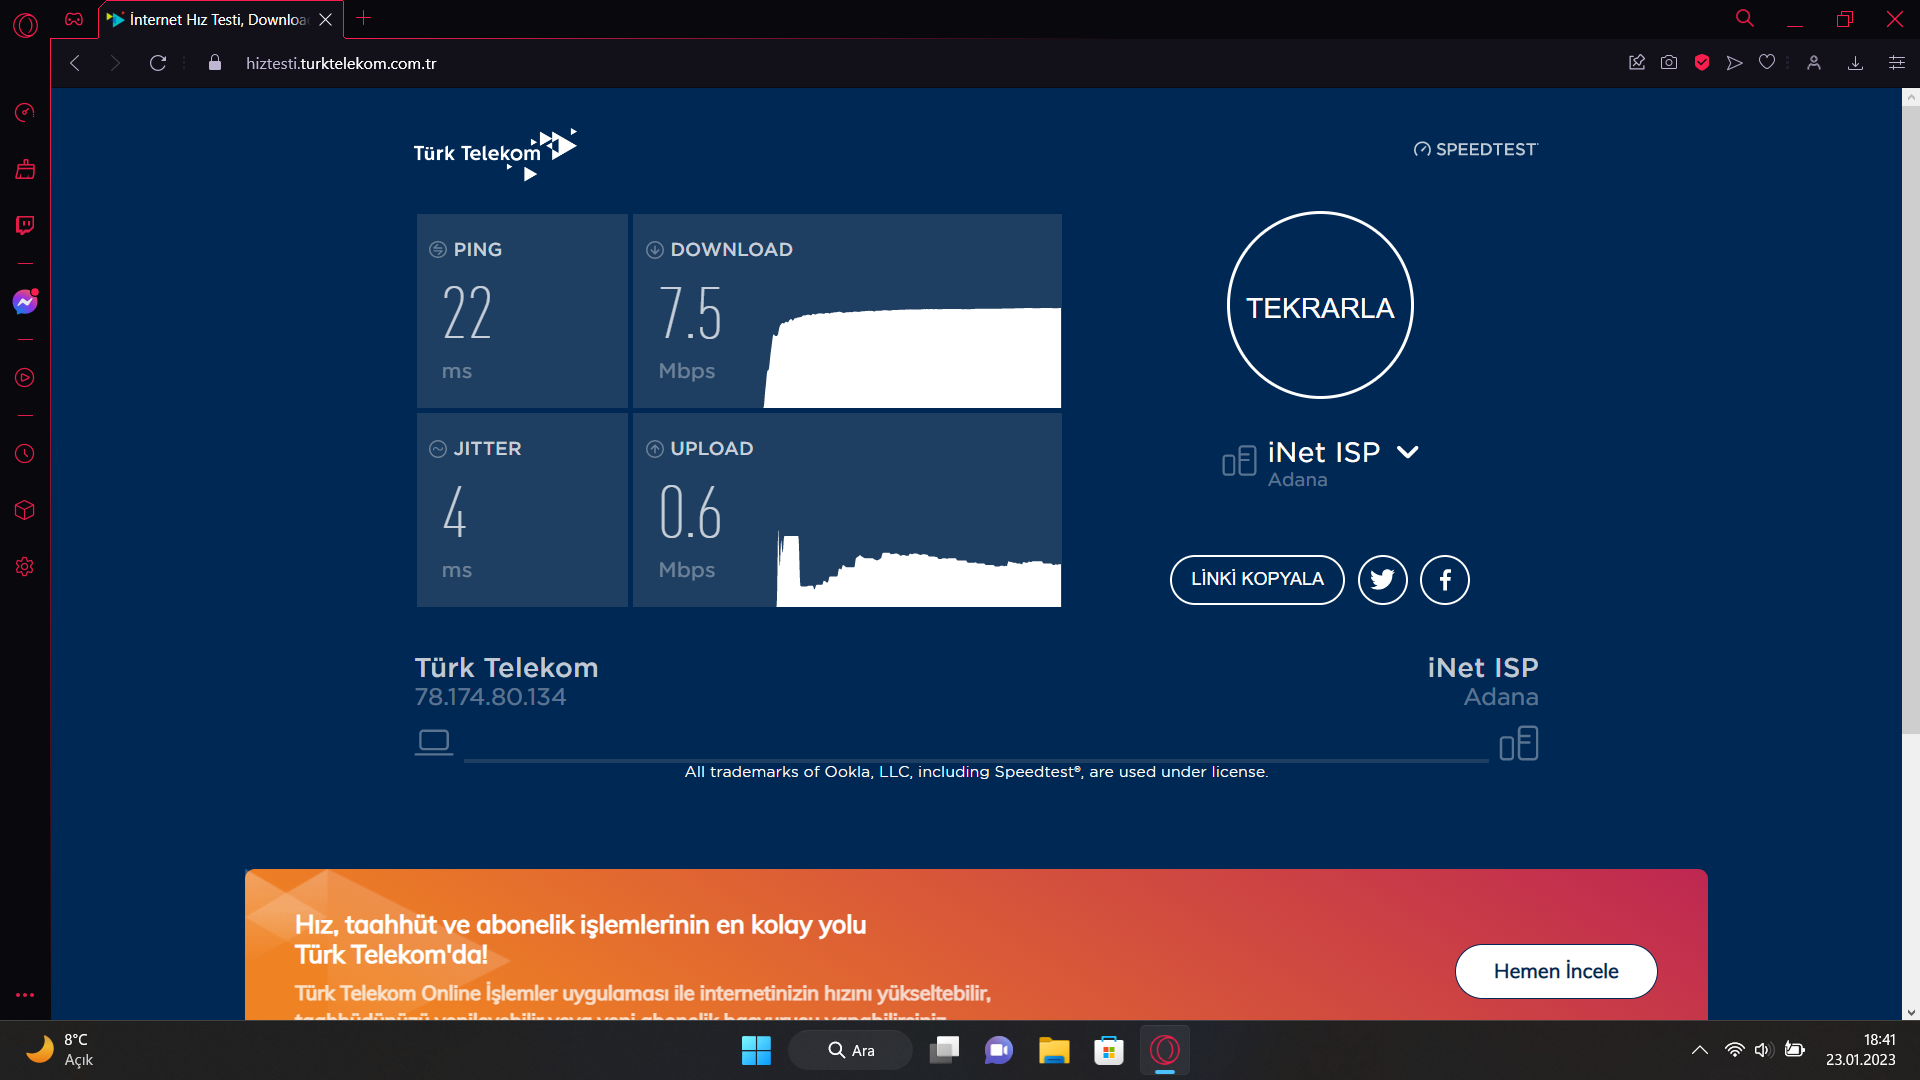Open a new browser tab
The width and height of the screenshot is (1920, 1080).
pyautogui.click(x=363, y=19)
